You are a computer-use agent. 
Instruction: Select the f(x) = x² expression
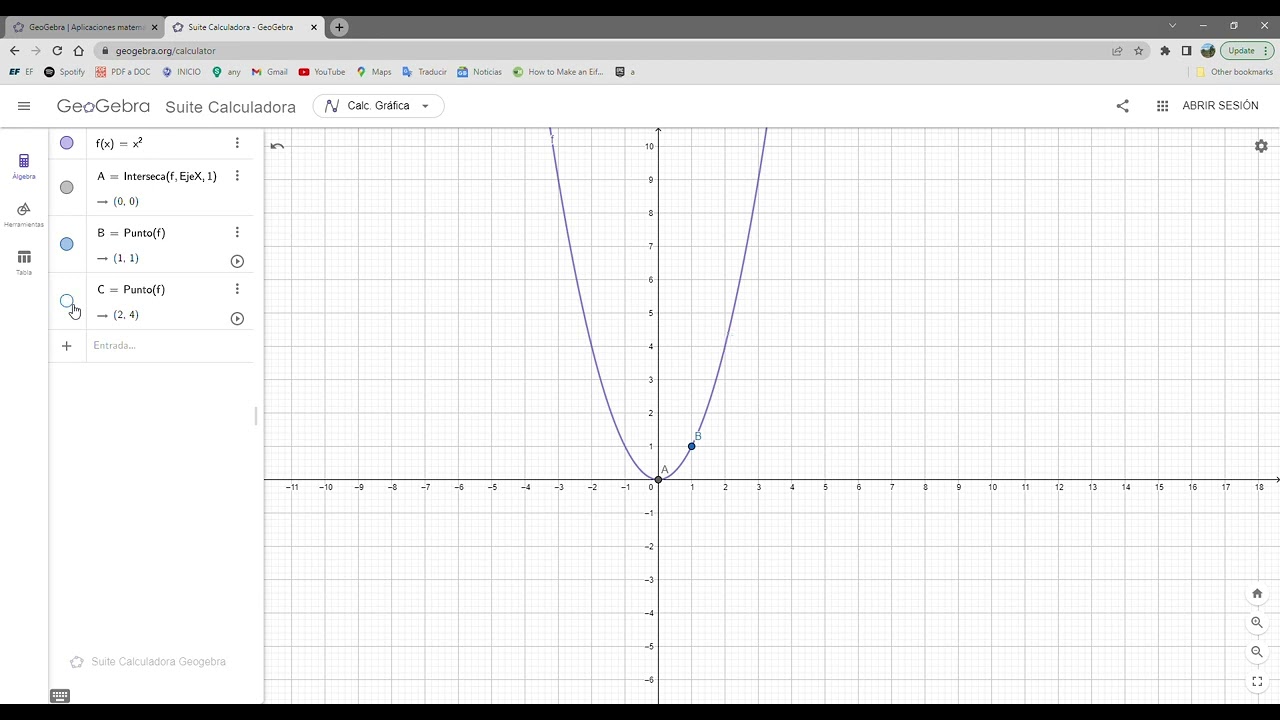(x=119, y=143)
